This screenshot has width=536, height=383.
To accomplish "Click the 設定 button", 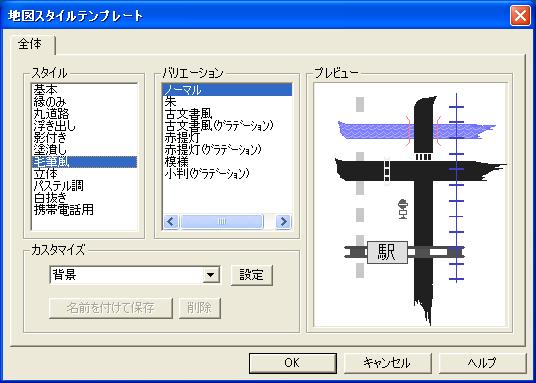I will (x=252, y=275).
